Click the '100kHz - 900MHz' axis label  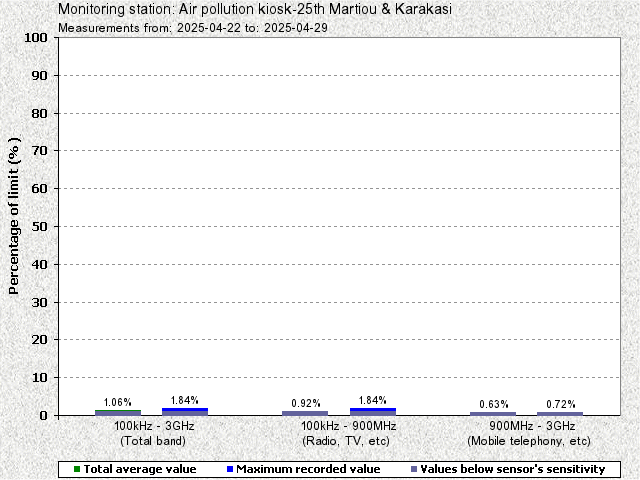click(349, 426)
